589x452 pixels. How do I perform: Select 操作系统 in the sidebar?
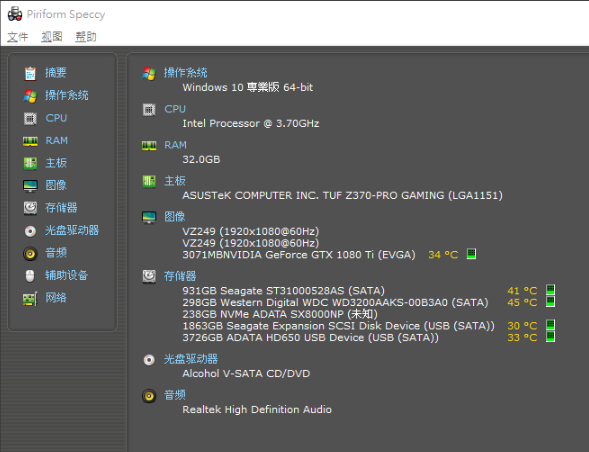(67, 95)
